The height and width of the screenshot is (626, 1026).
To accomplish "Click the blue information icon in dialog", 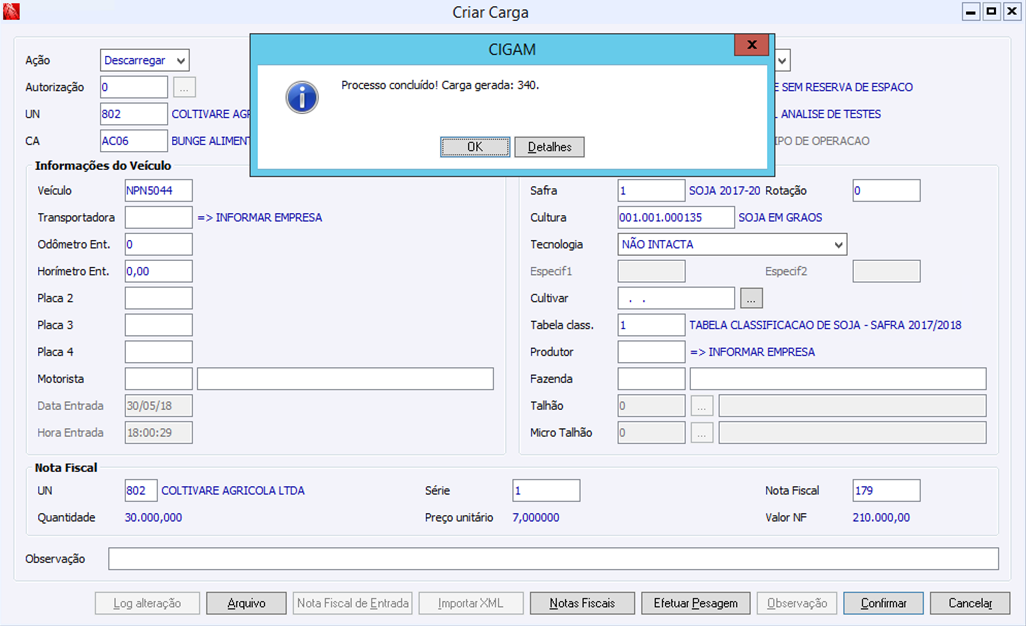I will [302, 97].
